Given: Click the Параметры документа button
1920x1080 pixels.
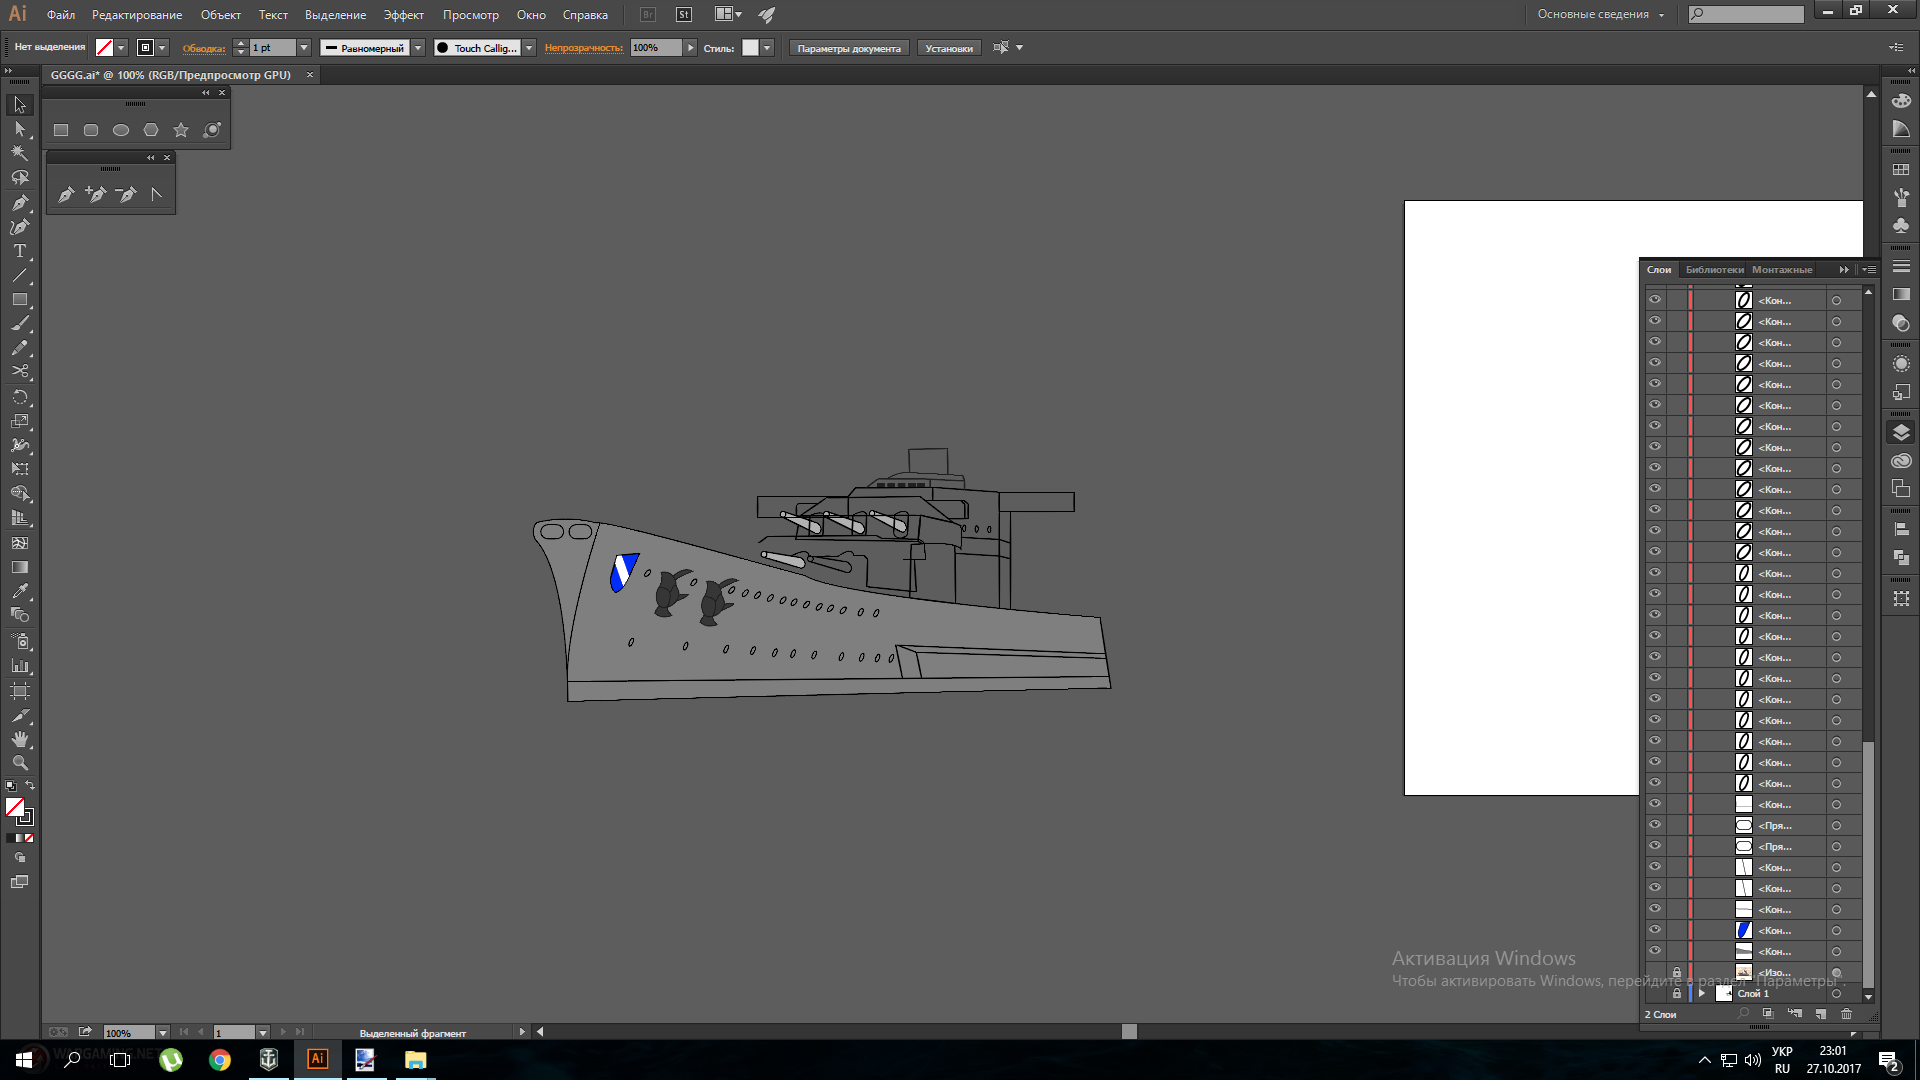Looking at the screenshot, I should tap(849, 48).
